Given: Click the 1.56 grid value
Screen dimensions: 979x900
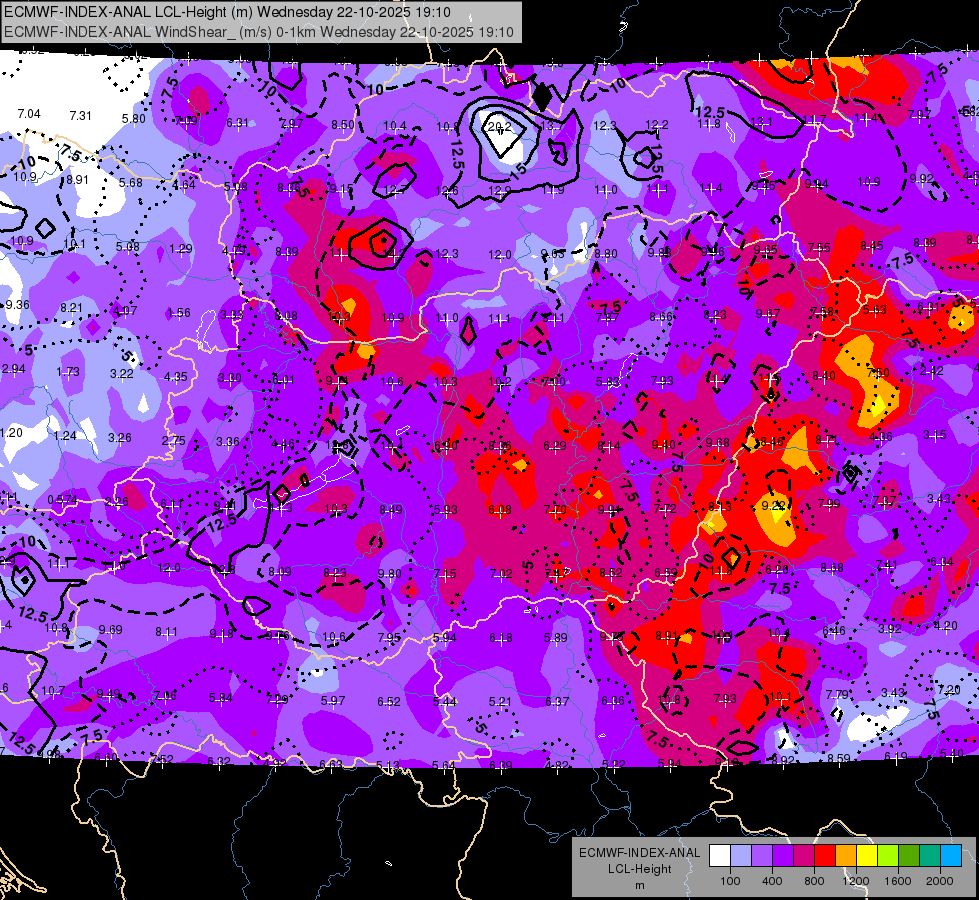Looking at the screenshot, I should click(179, 312).
